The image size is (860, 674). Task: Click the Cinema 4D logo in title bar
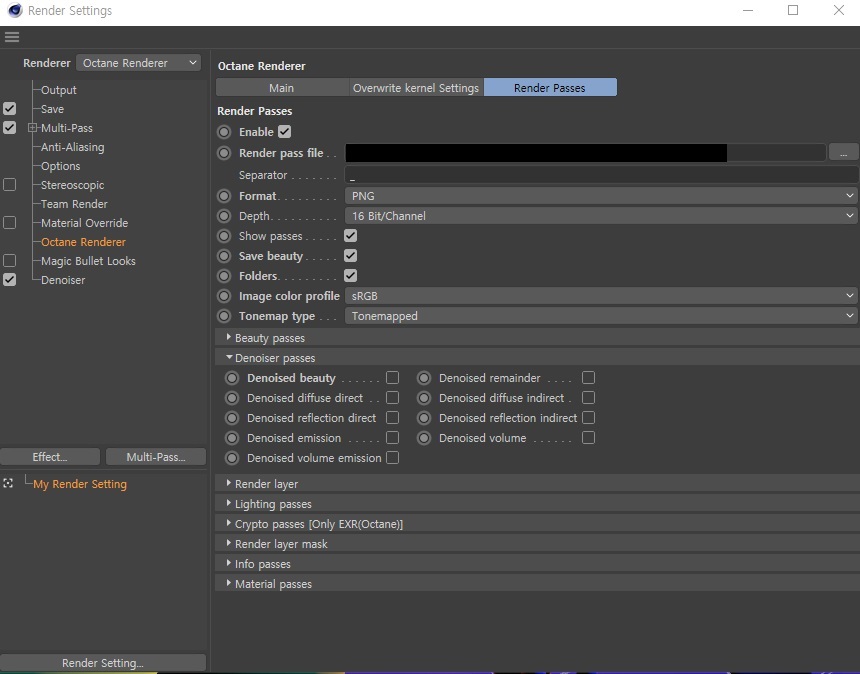(15, 10)
